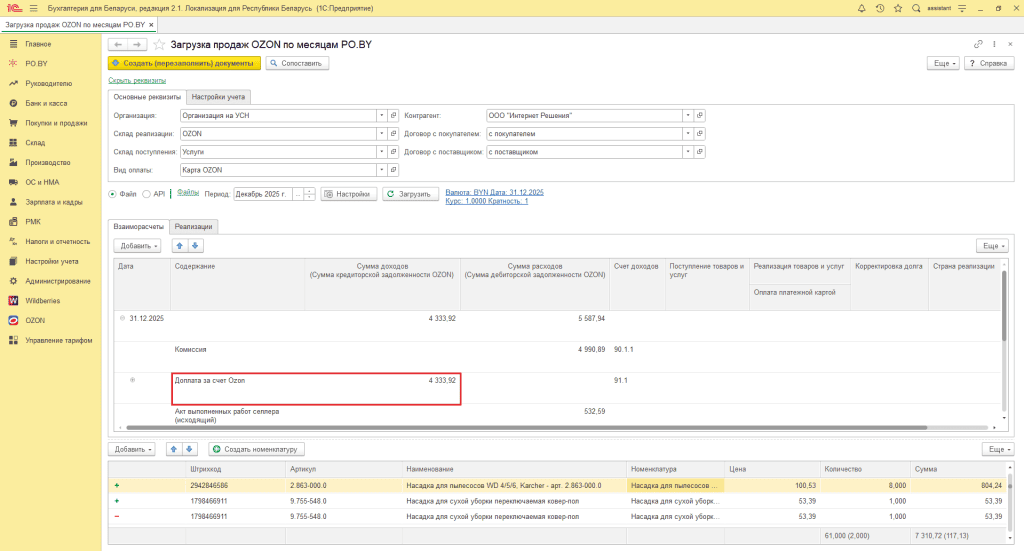Open Банк и касса section
1024x551 pixels.
pos(46,103)
